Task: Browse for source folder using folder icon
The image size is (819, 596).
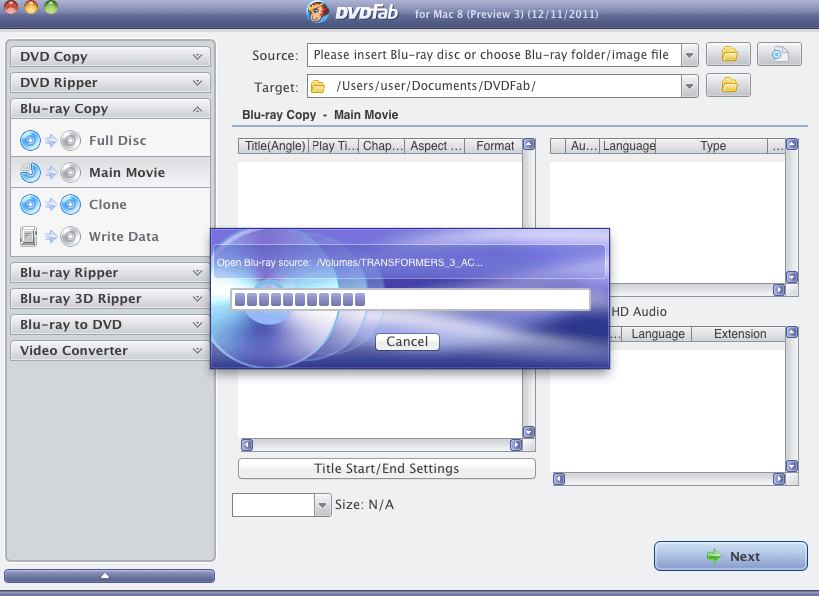Action: pos(728,54)
